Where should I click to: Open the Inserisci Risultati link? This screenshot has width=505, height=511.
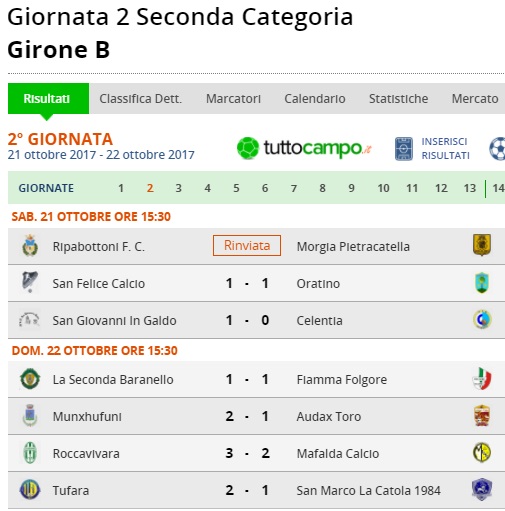445,149
